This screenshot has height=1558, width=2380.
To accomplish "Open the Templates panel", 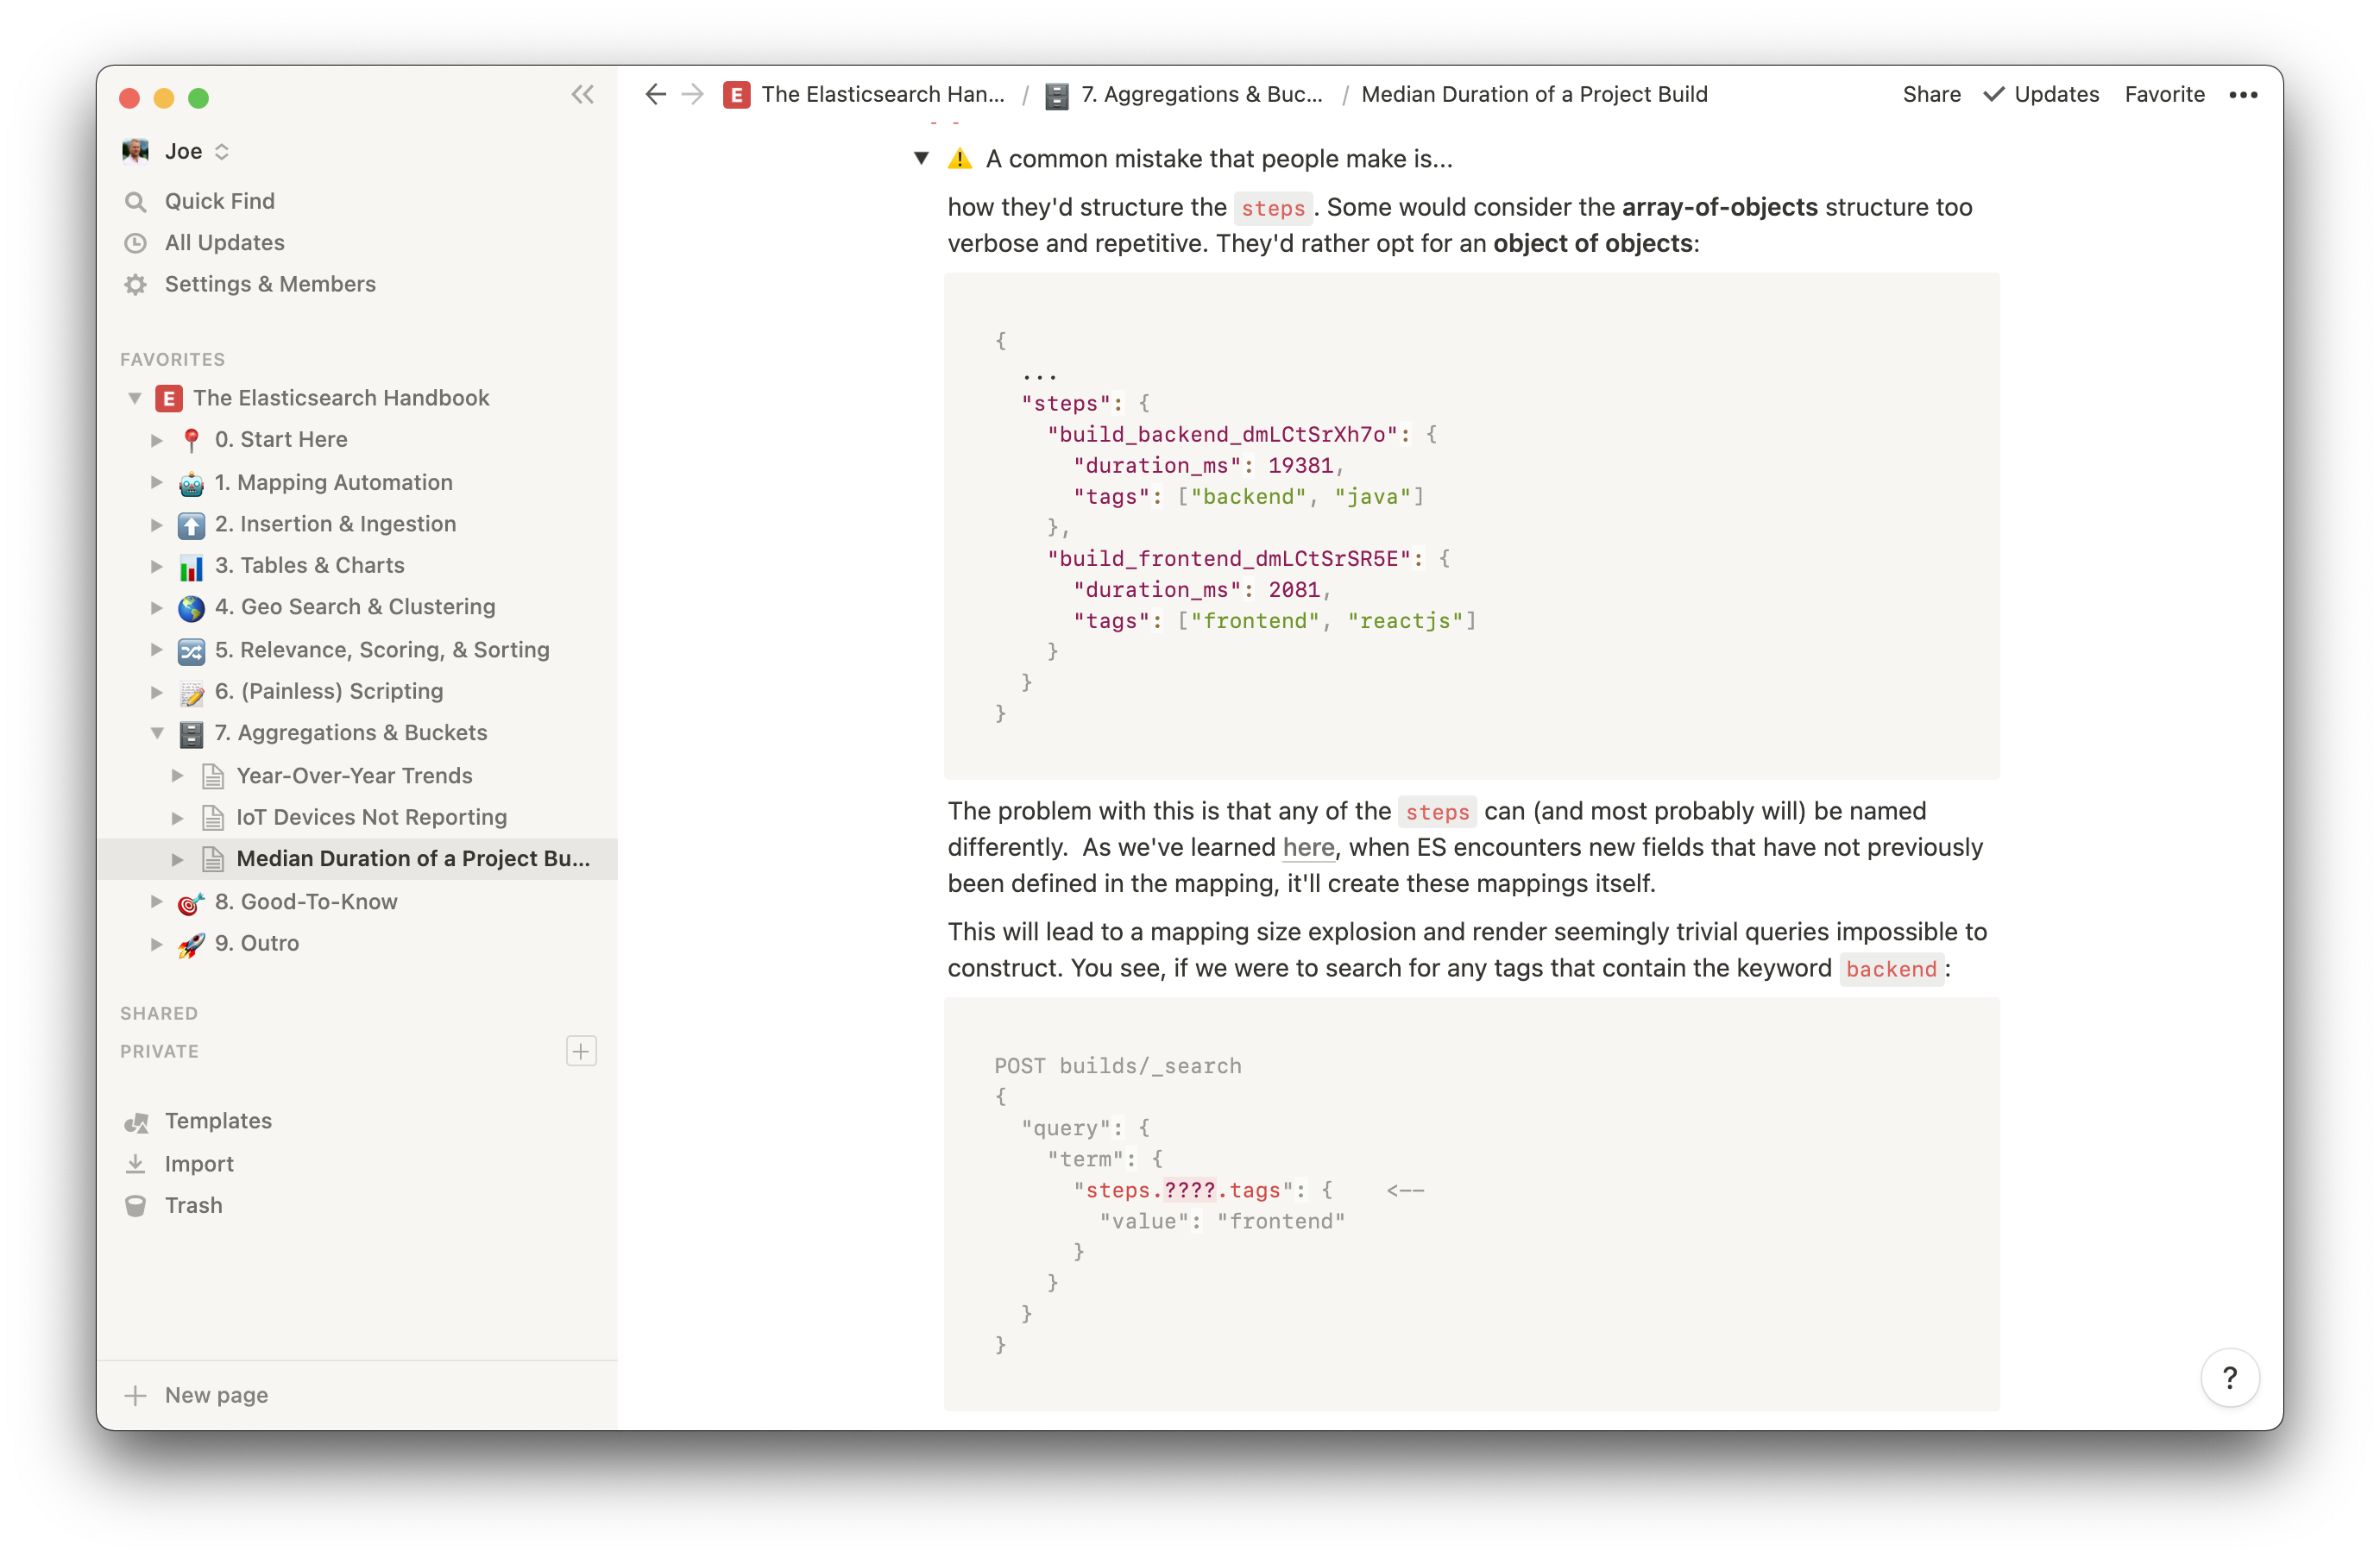I will 218,1121.
